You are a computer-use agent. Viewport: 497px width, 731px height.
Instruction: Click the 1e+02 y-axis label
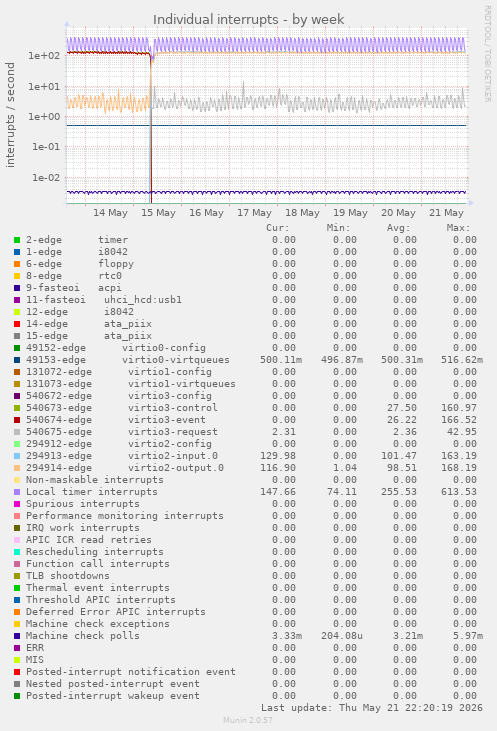(44, 56)
